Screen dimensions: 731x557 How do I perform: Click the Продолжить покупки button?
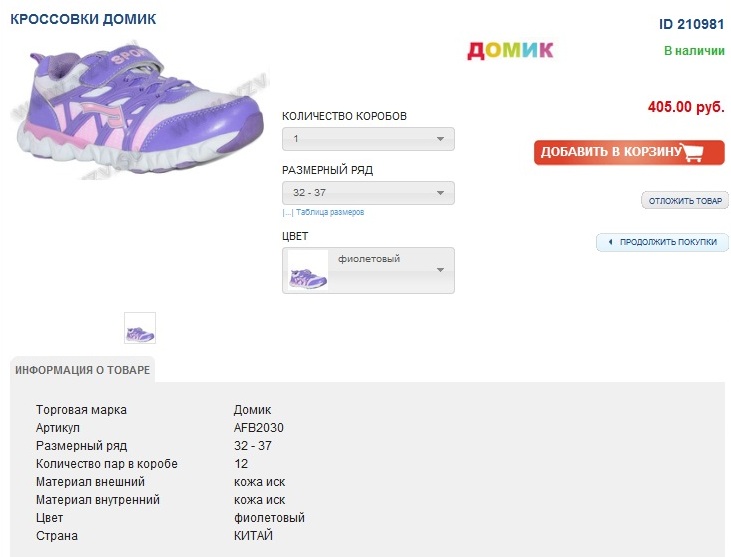point(668,242)
